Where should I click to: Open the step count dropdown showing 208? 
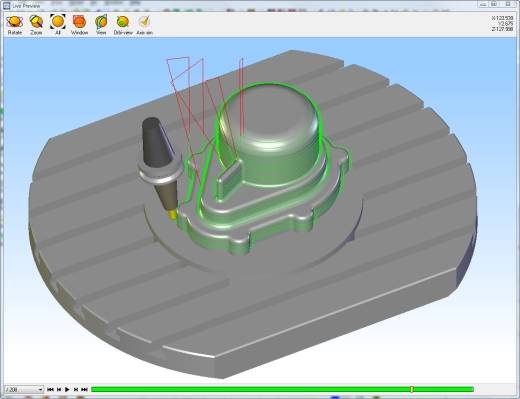(24, 389)
